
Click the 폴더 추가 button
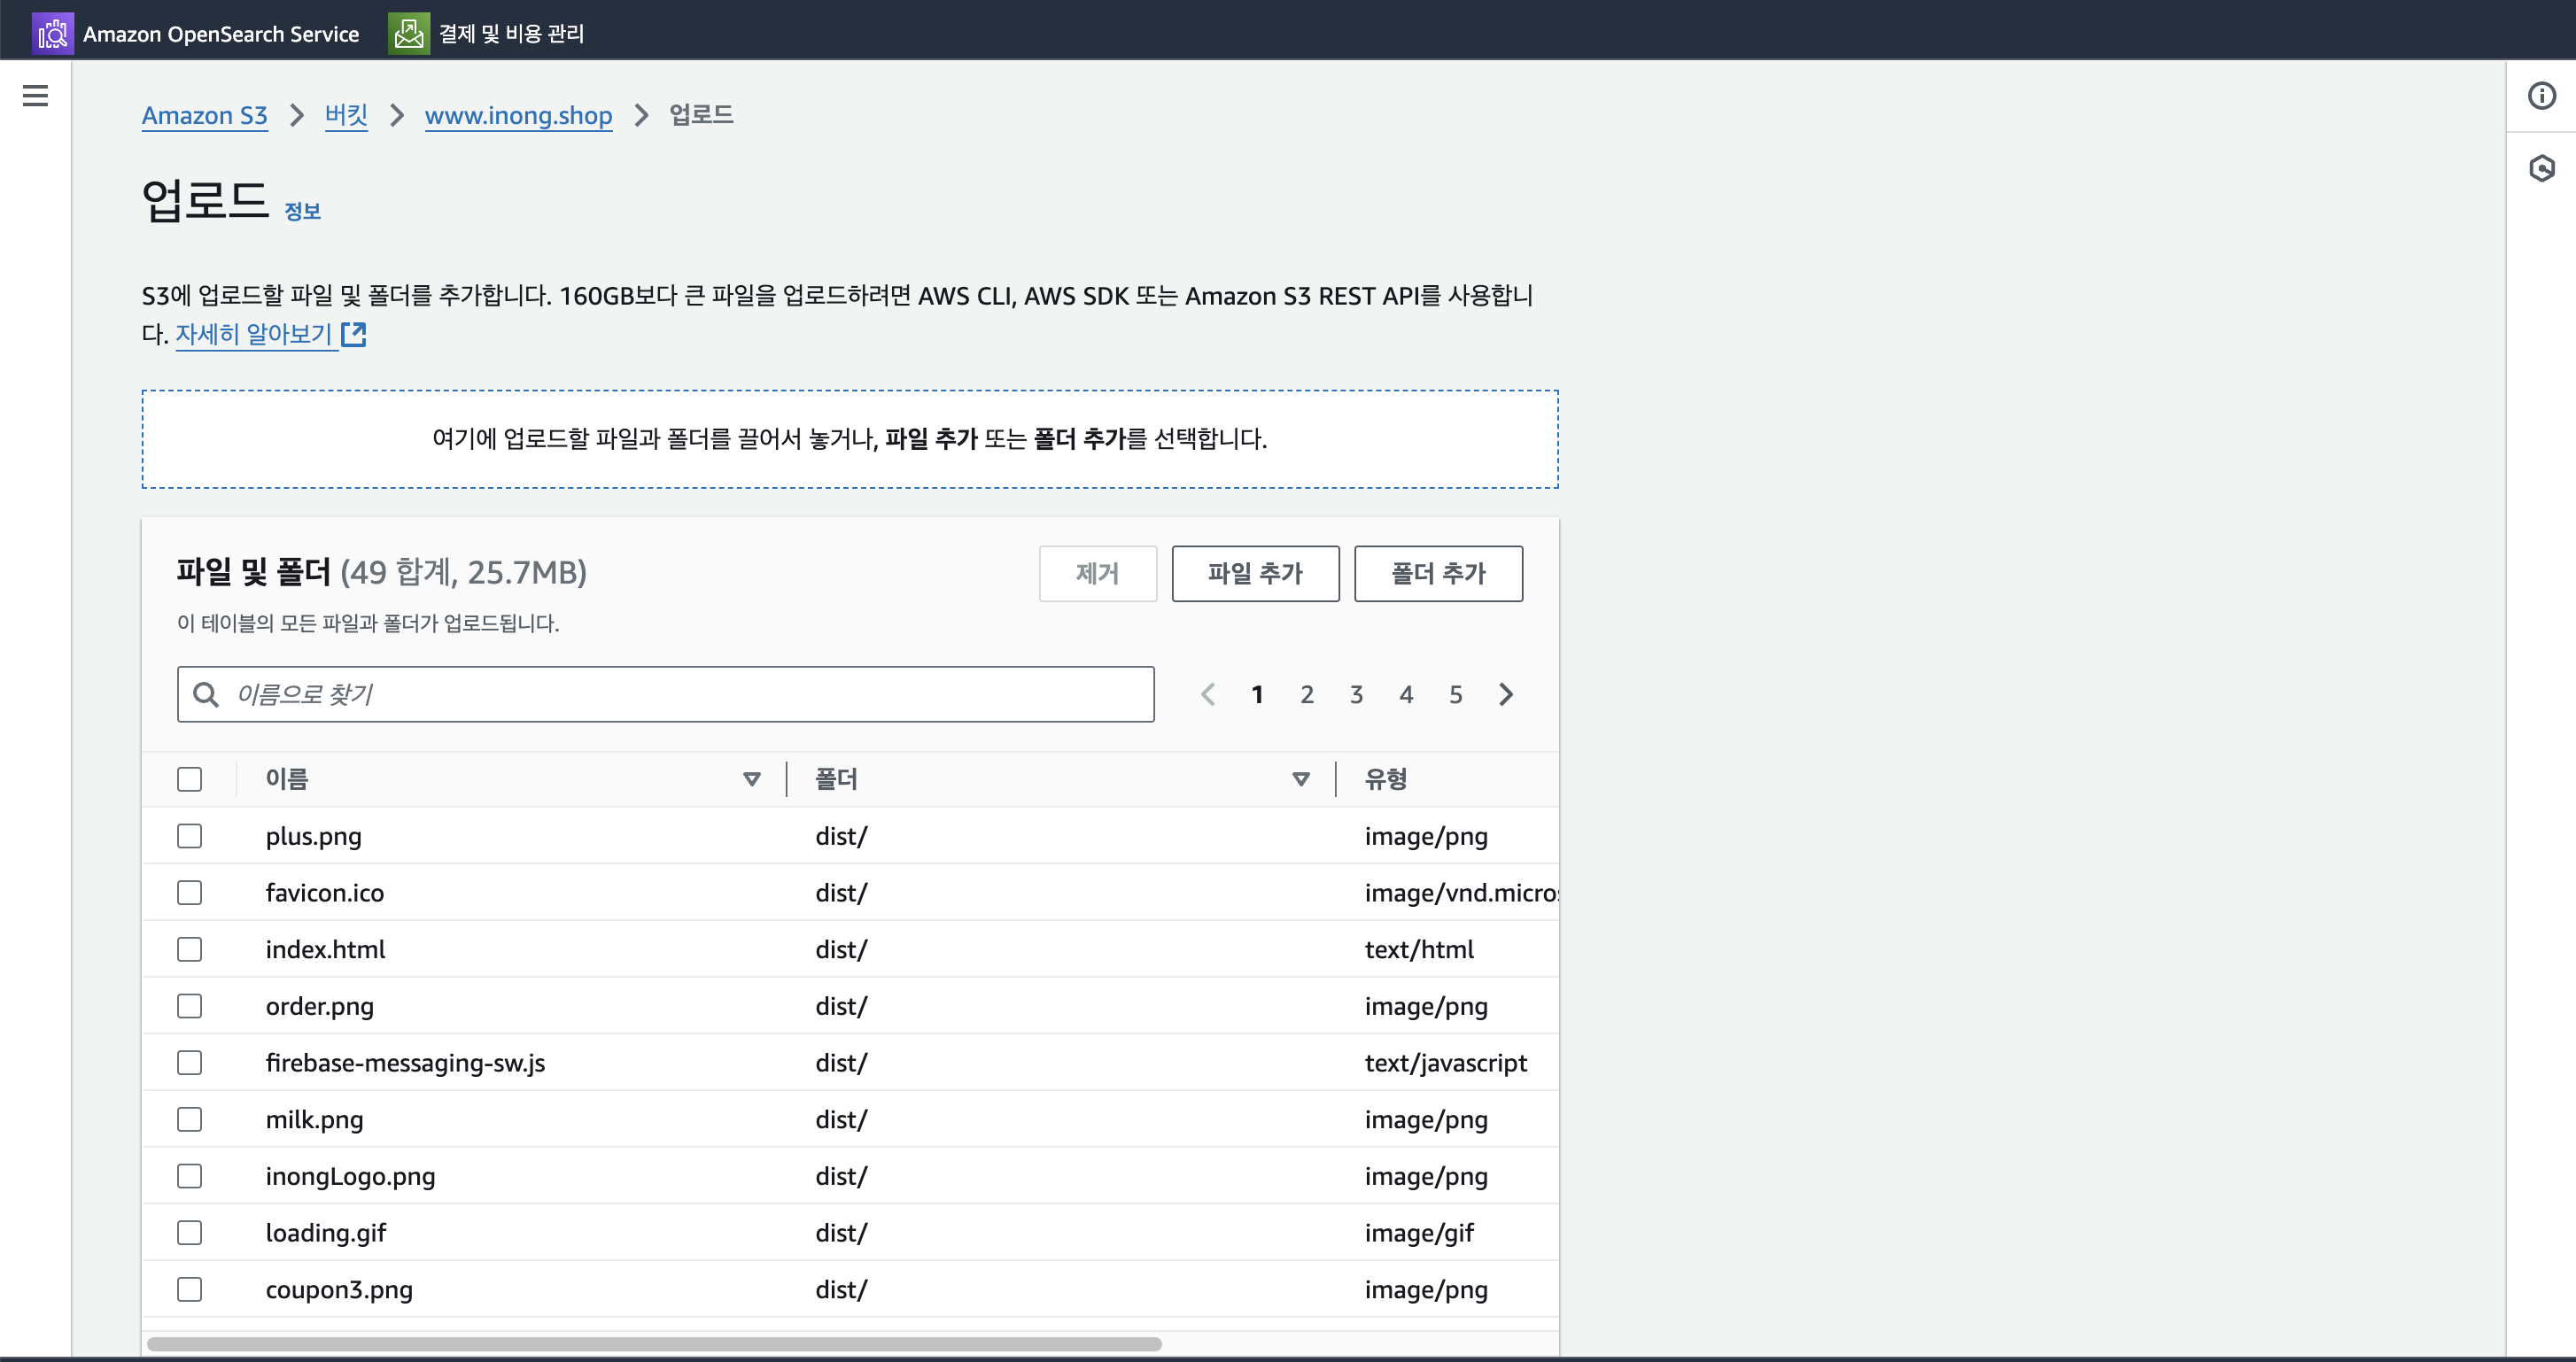[1439, 574]
